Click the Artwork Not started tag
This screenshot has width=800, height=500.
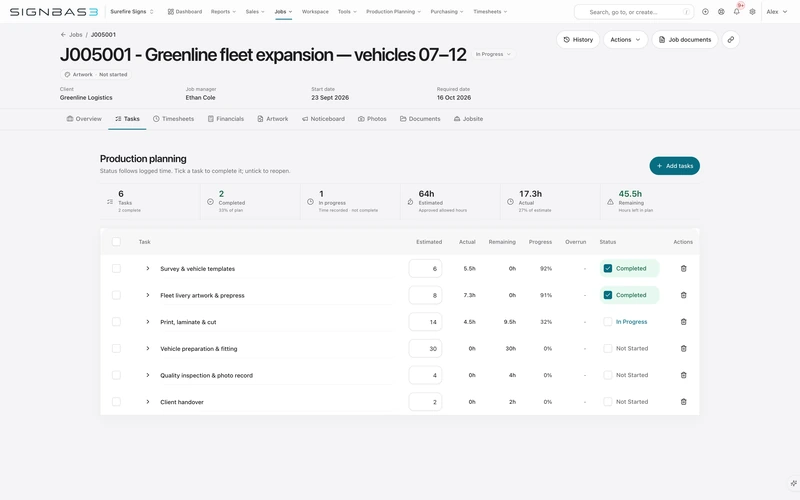tap(96, 74)
